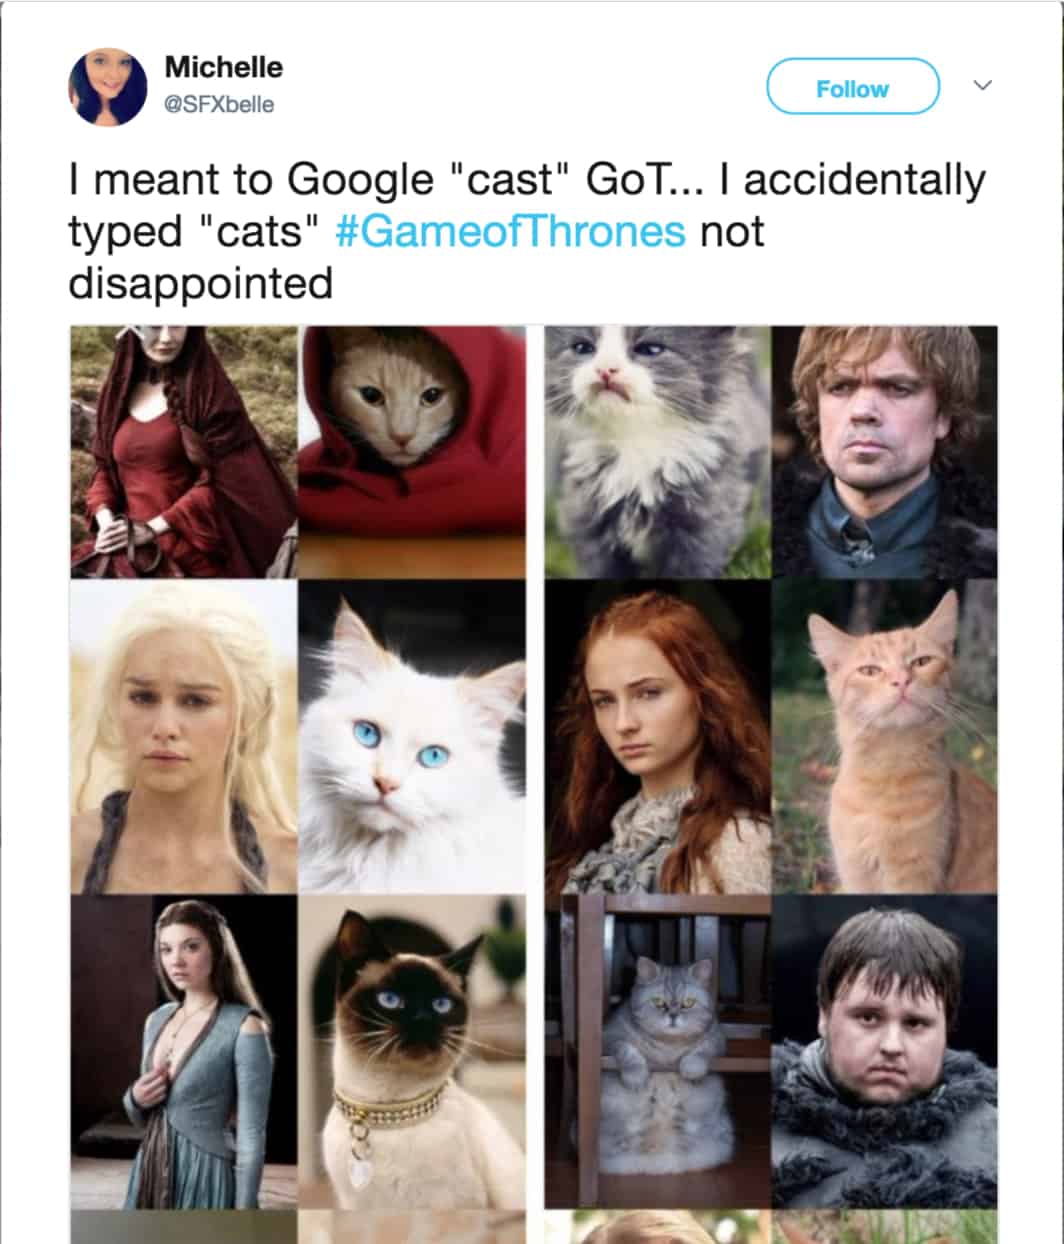The height and width of the screenshot is (1244, 1064).
Task: Expand the tweet options chevron menu
Action: (x=983, y=85)
